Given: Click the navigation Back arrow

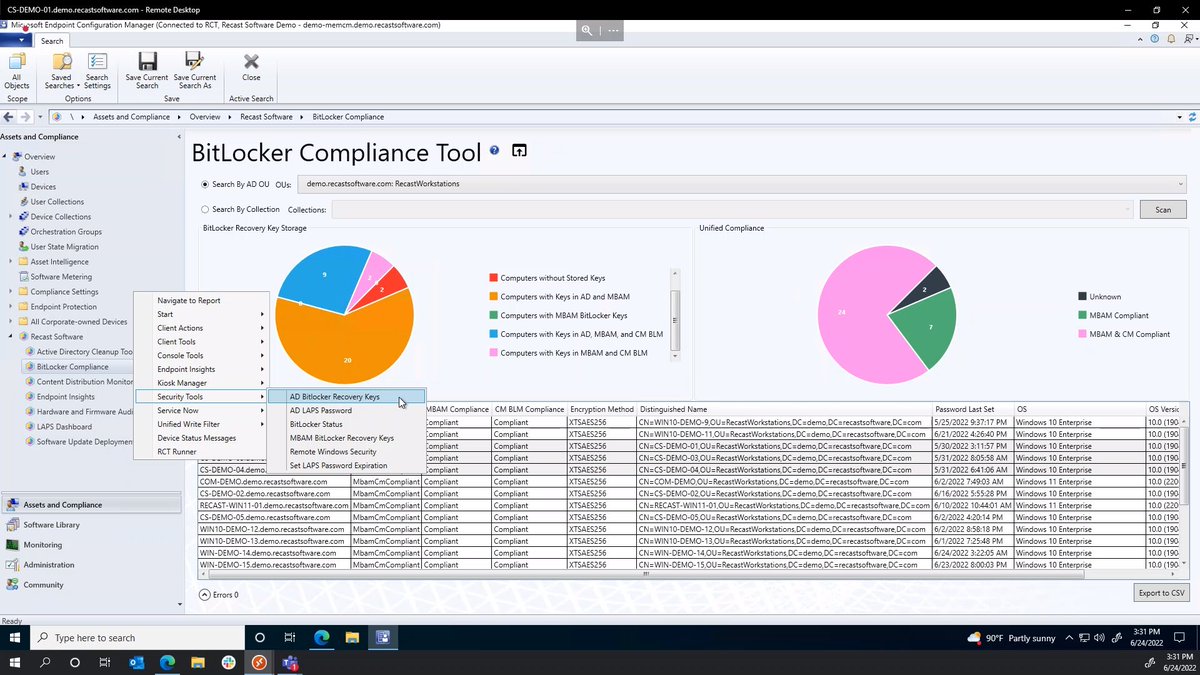Looking at the screenshot, I should click(10, 117).
